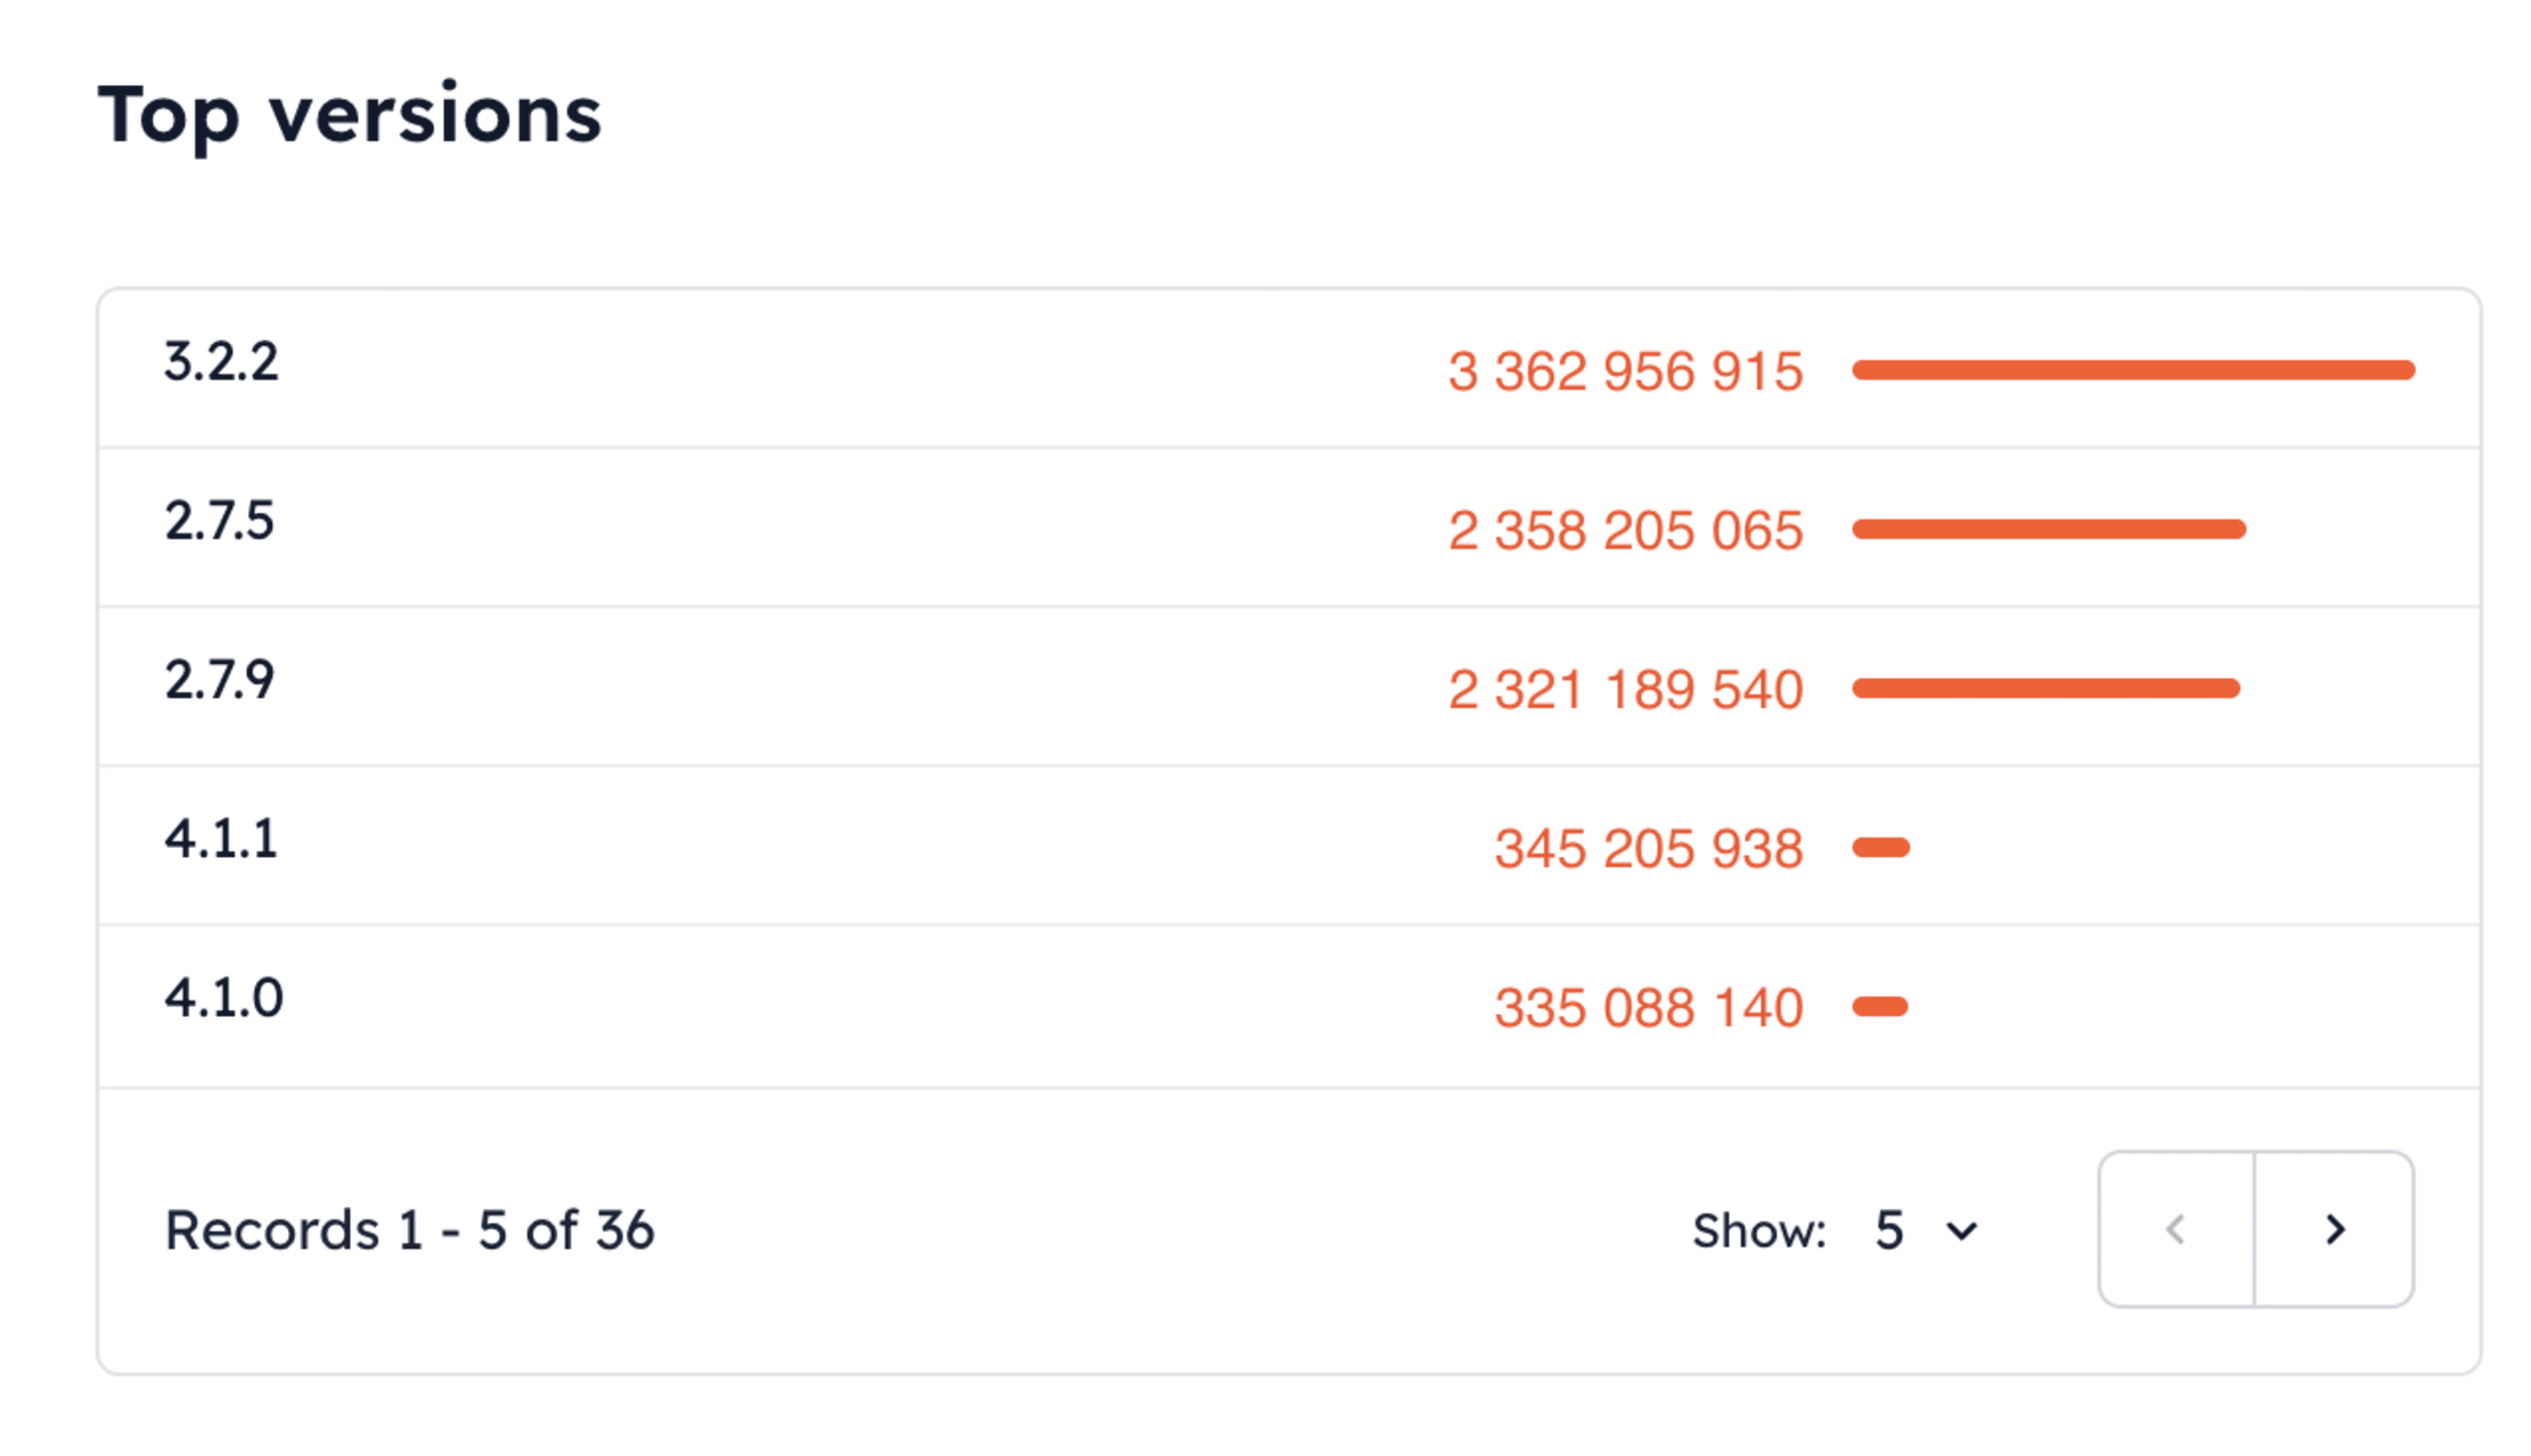2531x1456 pixels.
Task: Click the 335 088 140 count value
Action: click(1648, 1007)
